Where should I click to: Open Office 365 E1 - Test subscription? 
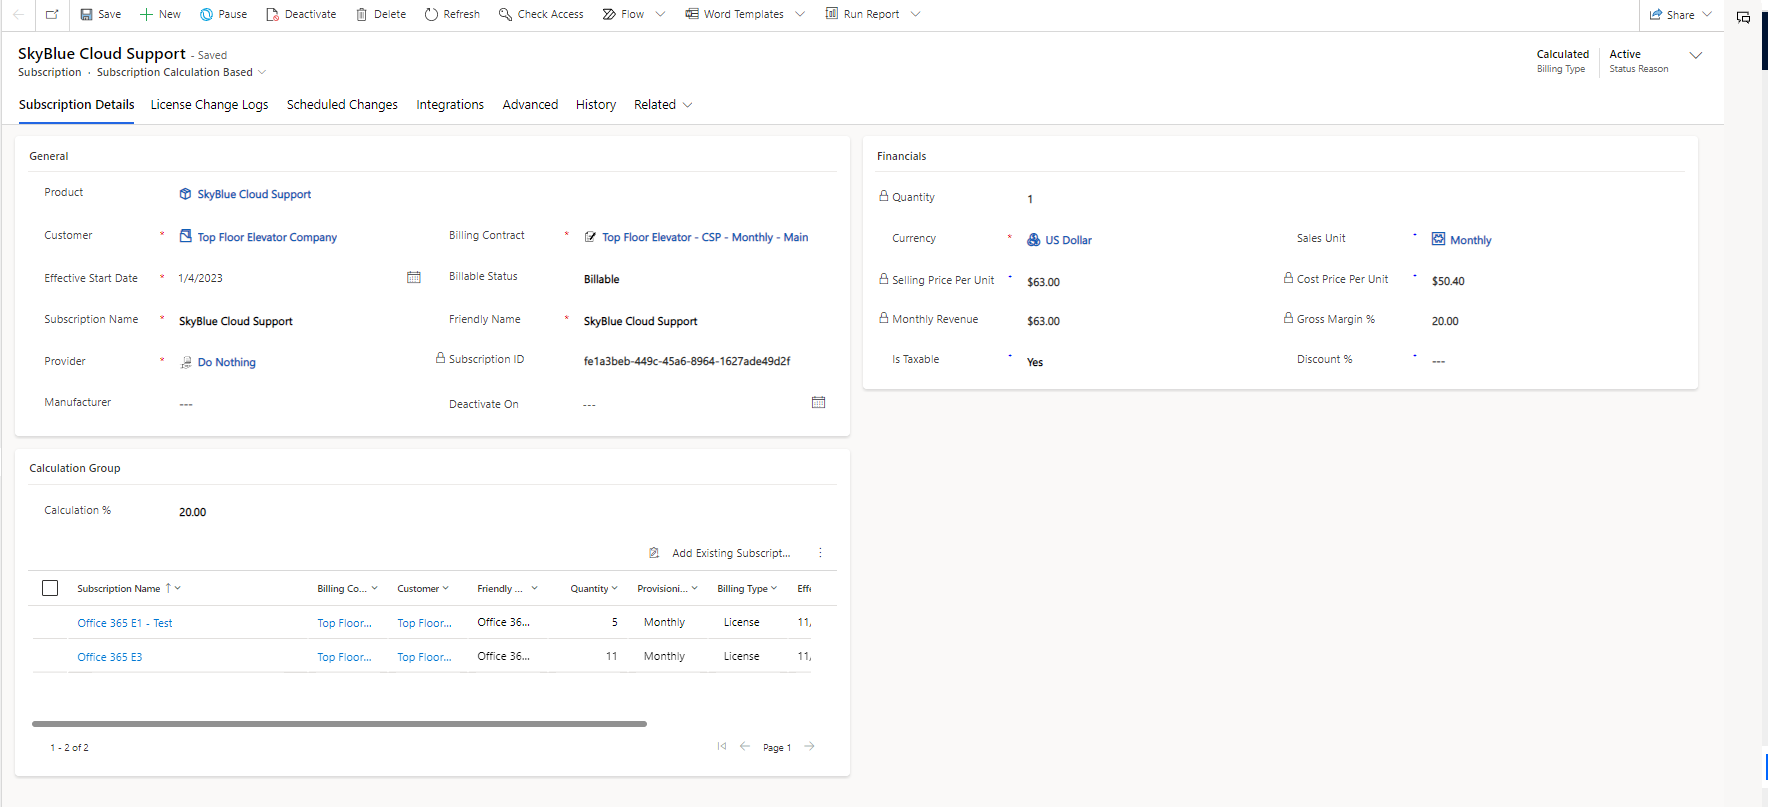(125, 623)
